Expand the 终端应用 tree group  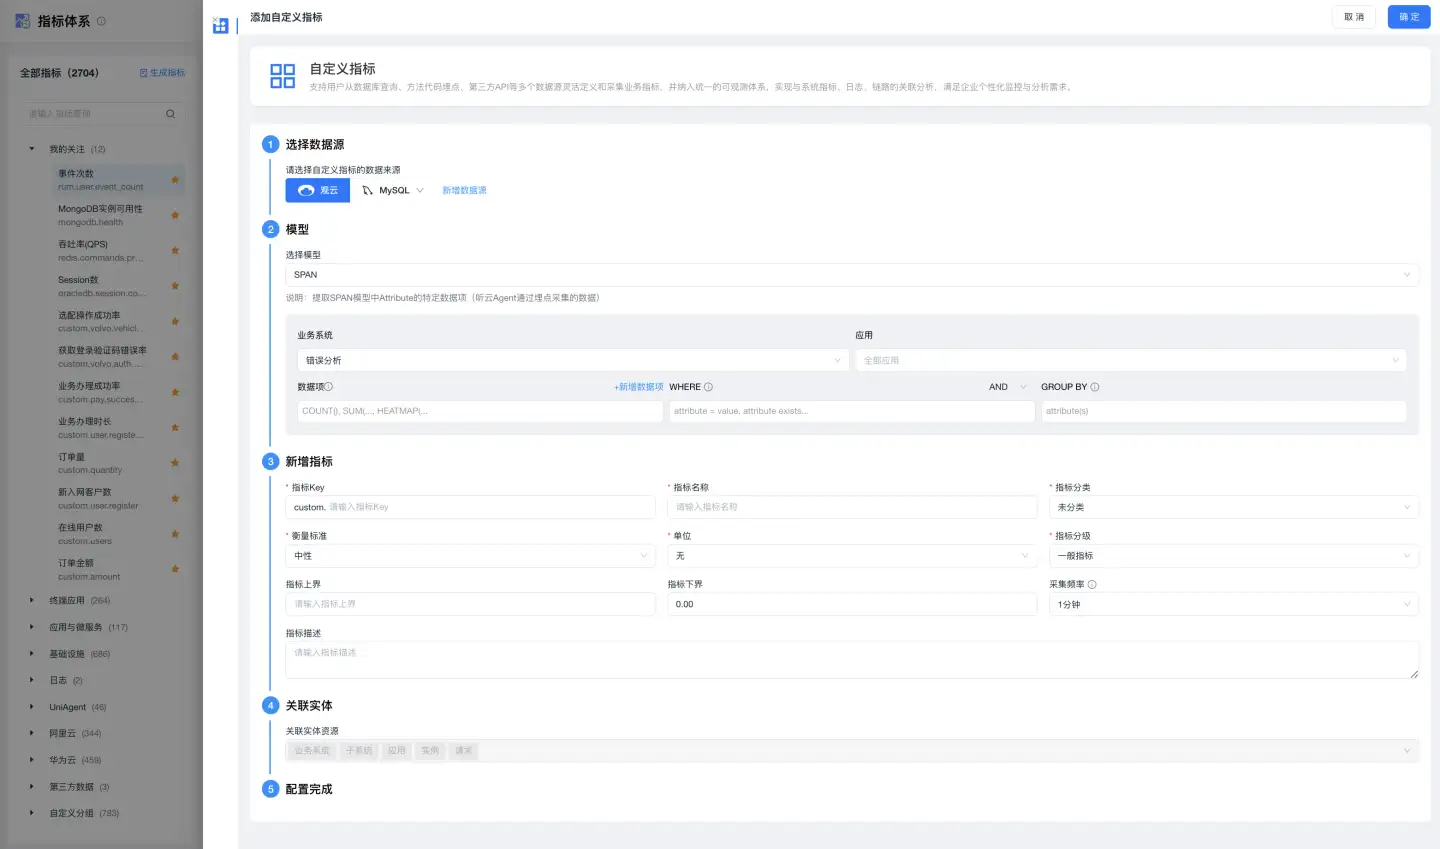point(32,601)
